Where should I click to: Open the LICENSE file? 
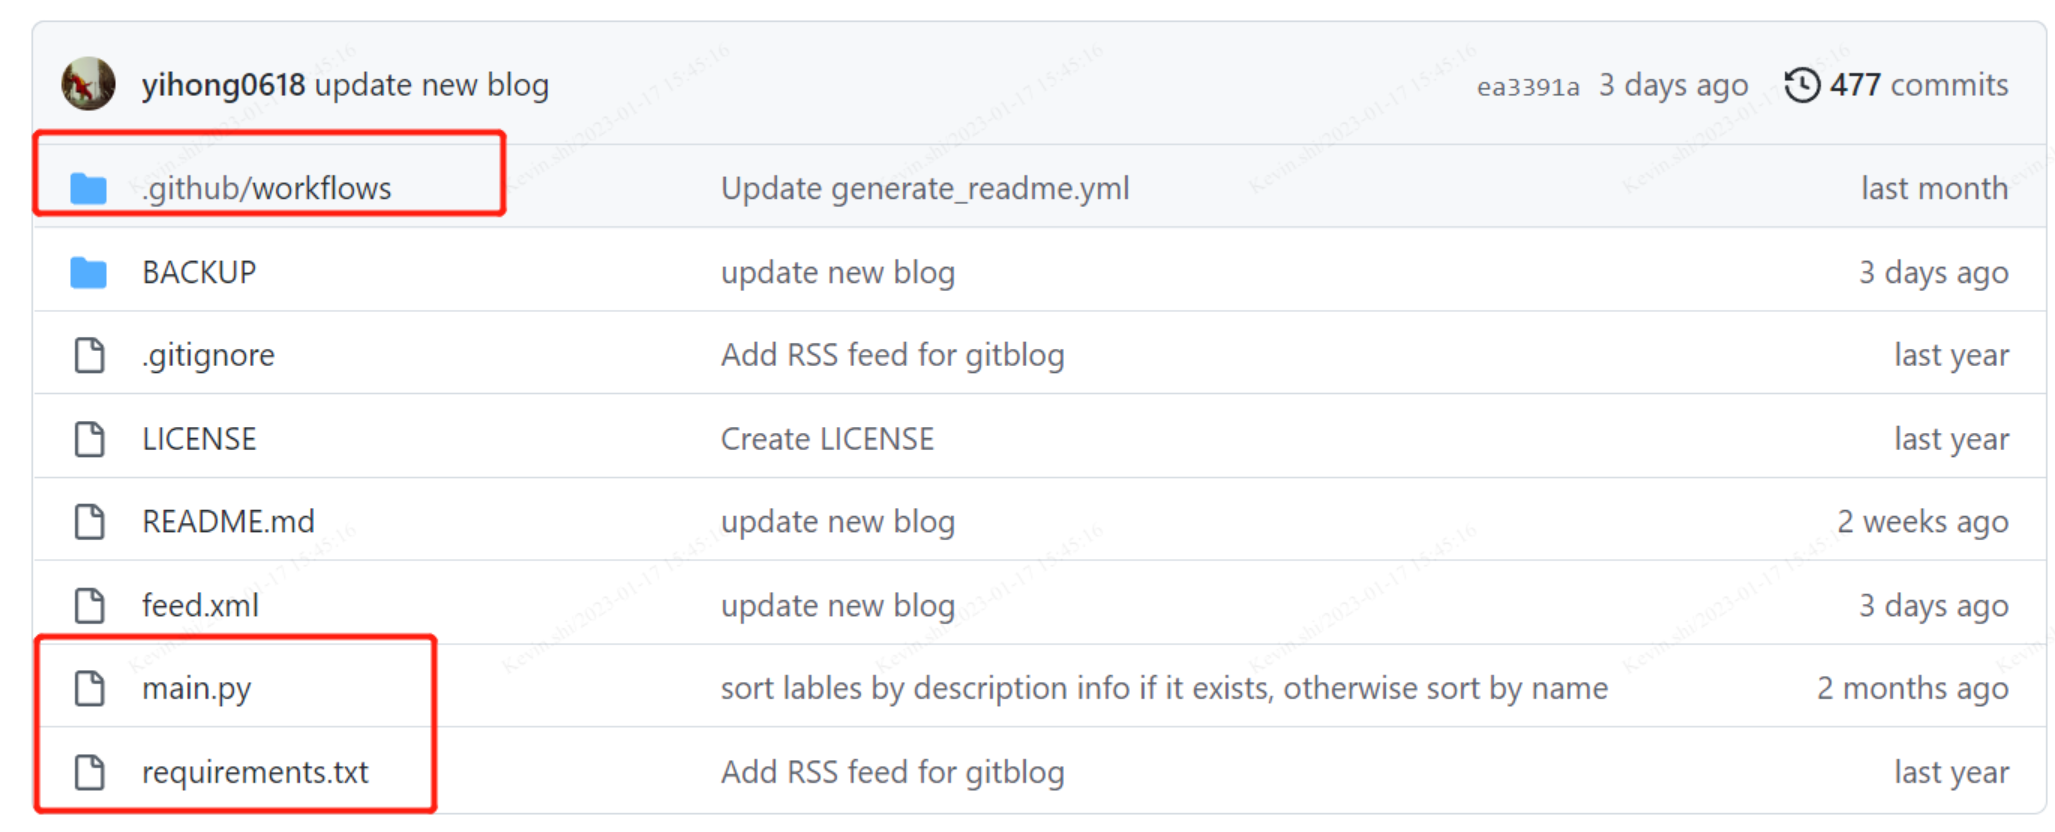(199, 437)
